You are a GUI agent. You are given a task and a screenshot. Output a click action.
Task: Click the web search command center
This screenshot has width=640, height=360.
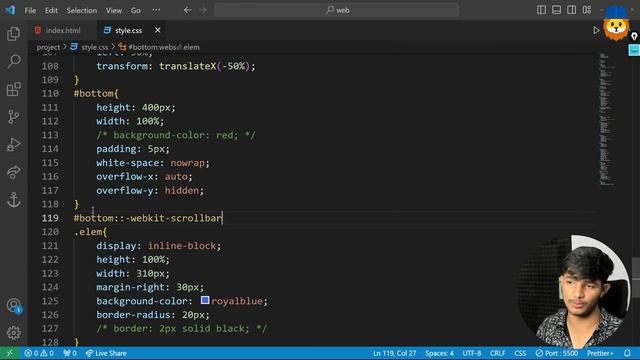[x=336, y=10]
